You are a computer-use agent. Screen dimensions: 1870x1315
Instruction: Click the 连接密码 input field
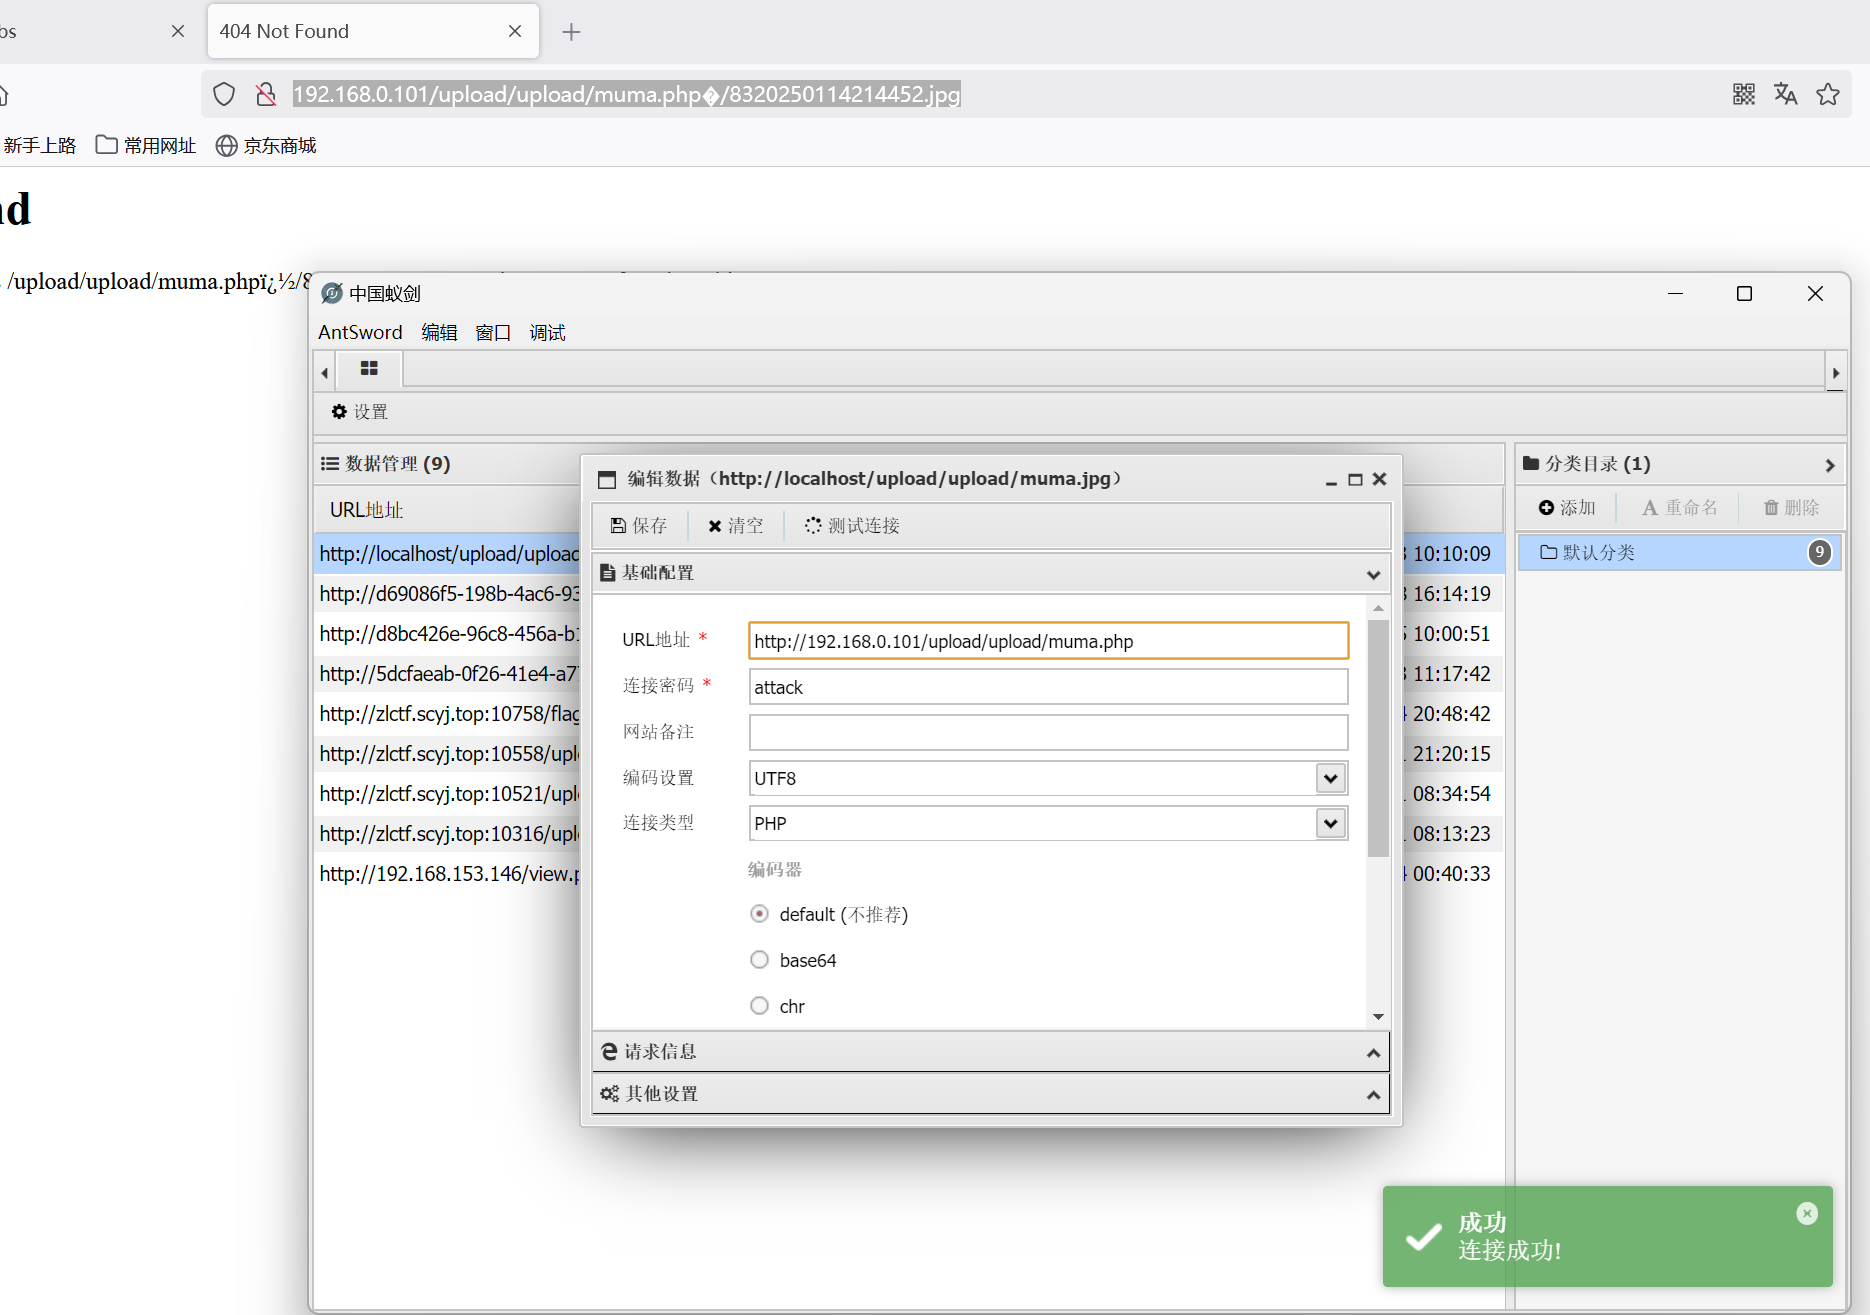[1047, 687]
